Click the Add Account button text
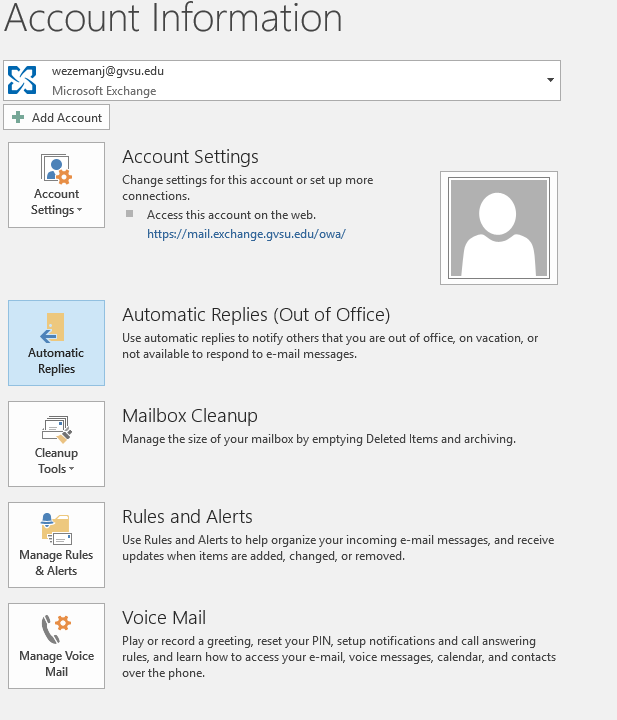 (x=67, y=118)
